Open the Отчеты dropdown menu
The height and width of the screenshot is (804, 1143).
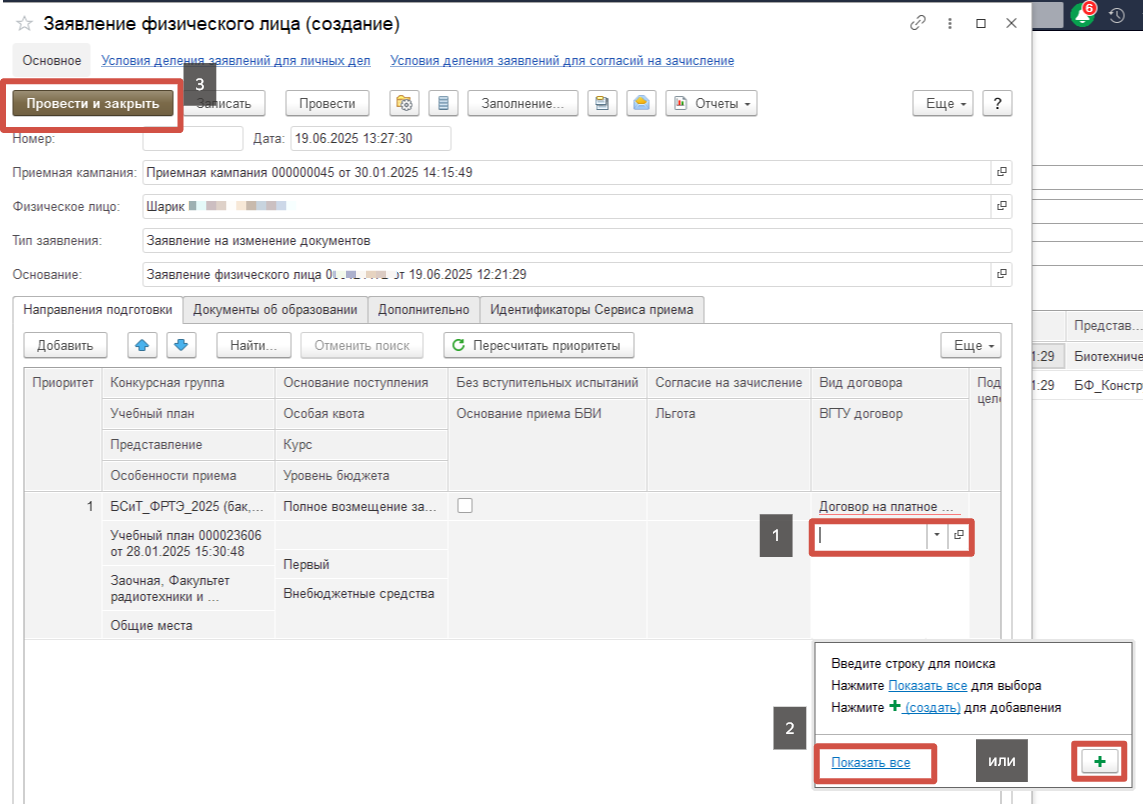click(x=711, y=103)
